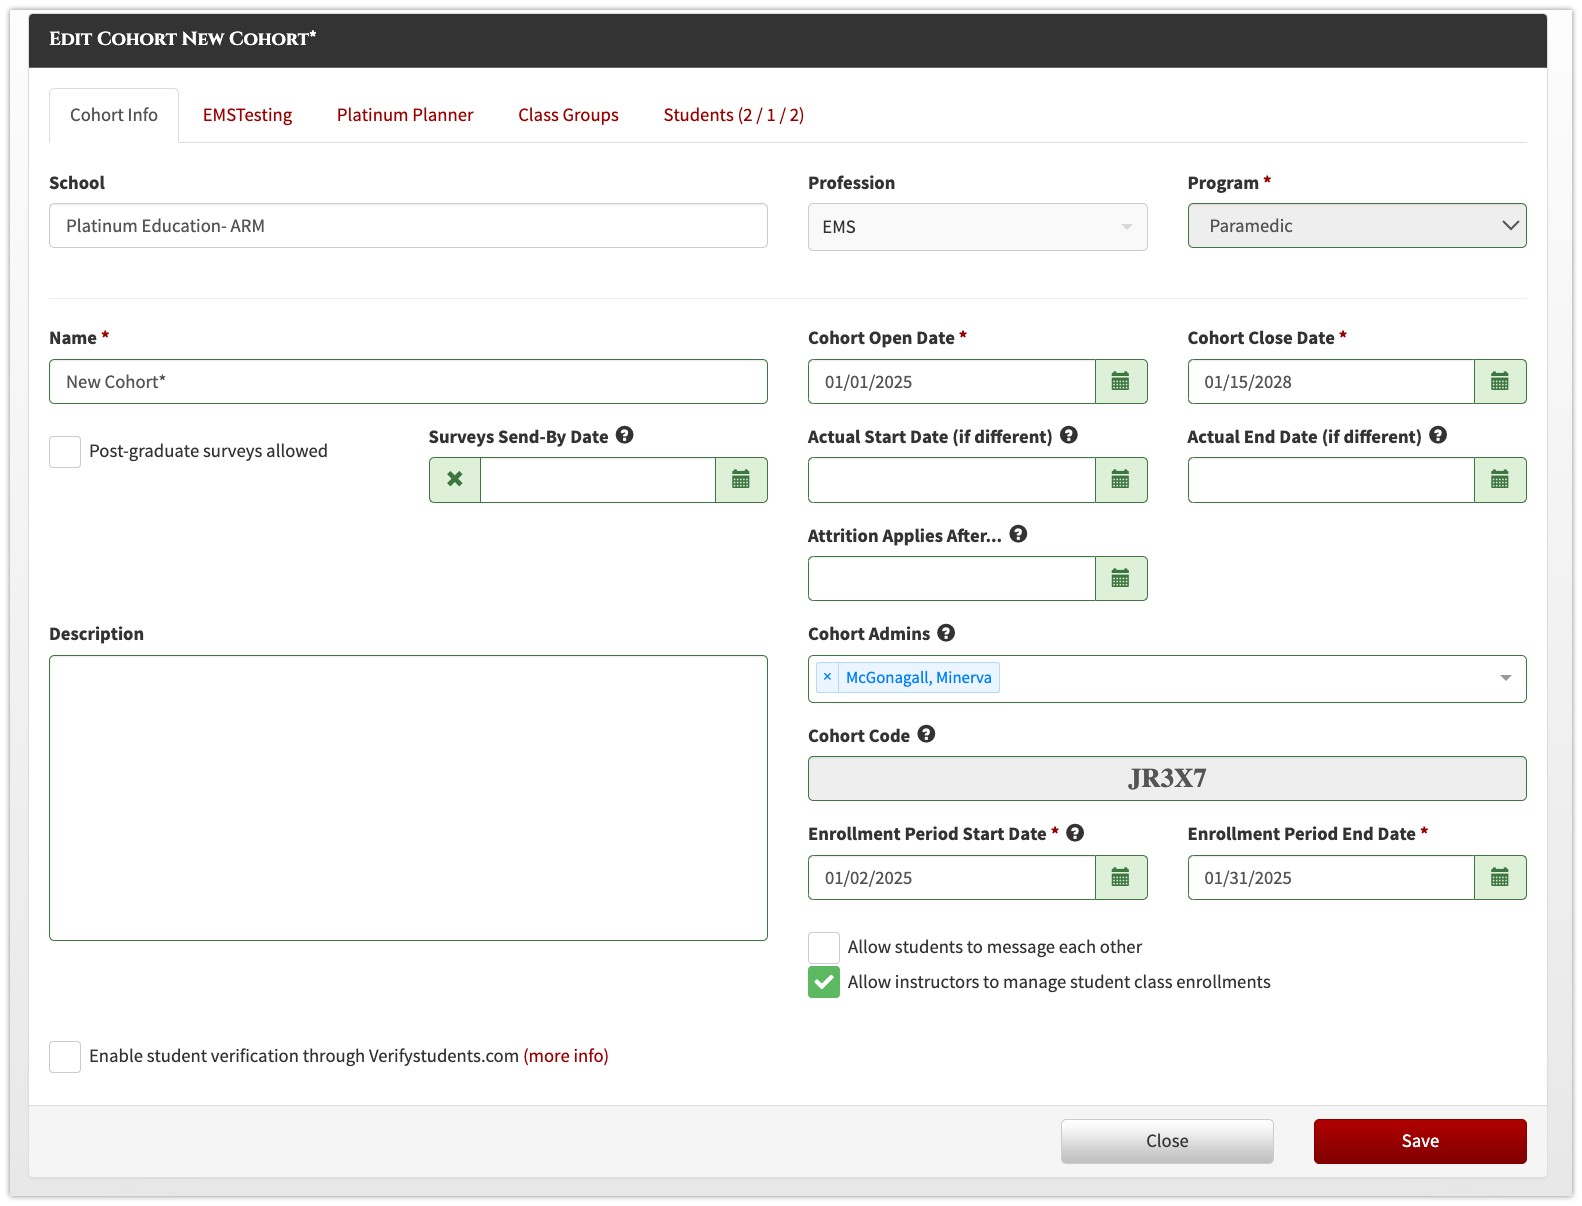Image resolution: width=1582 pixels, height=1206 pixels.
Task: Open calendar for Actual Start Date
Action: point(1121,480)
